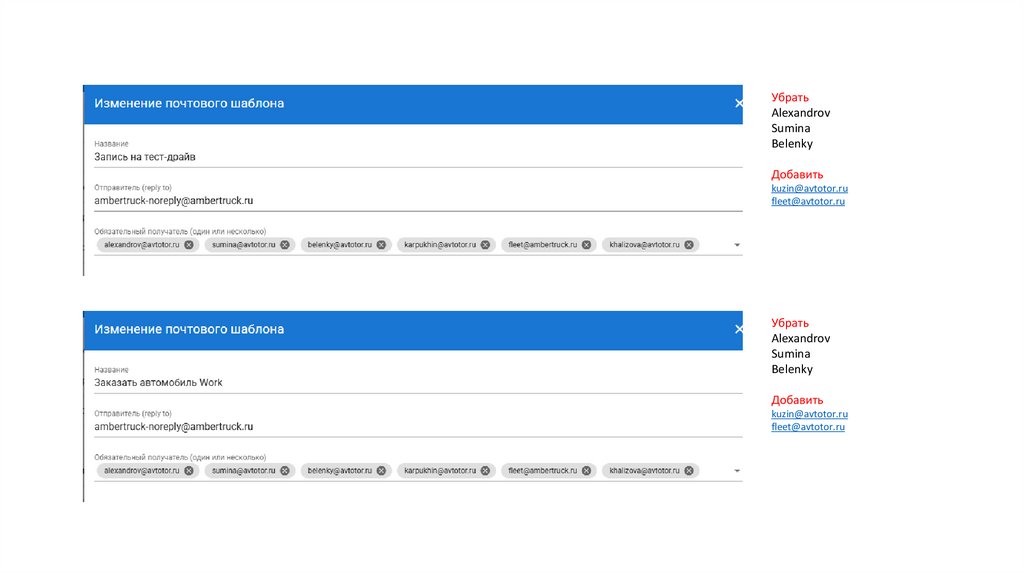
Task: Close the Заказать автомобиль Work template dialog
Action: click(x=739, y=329)
